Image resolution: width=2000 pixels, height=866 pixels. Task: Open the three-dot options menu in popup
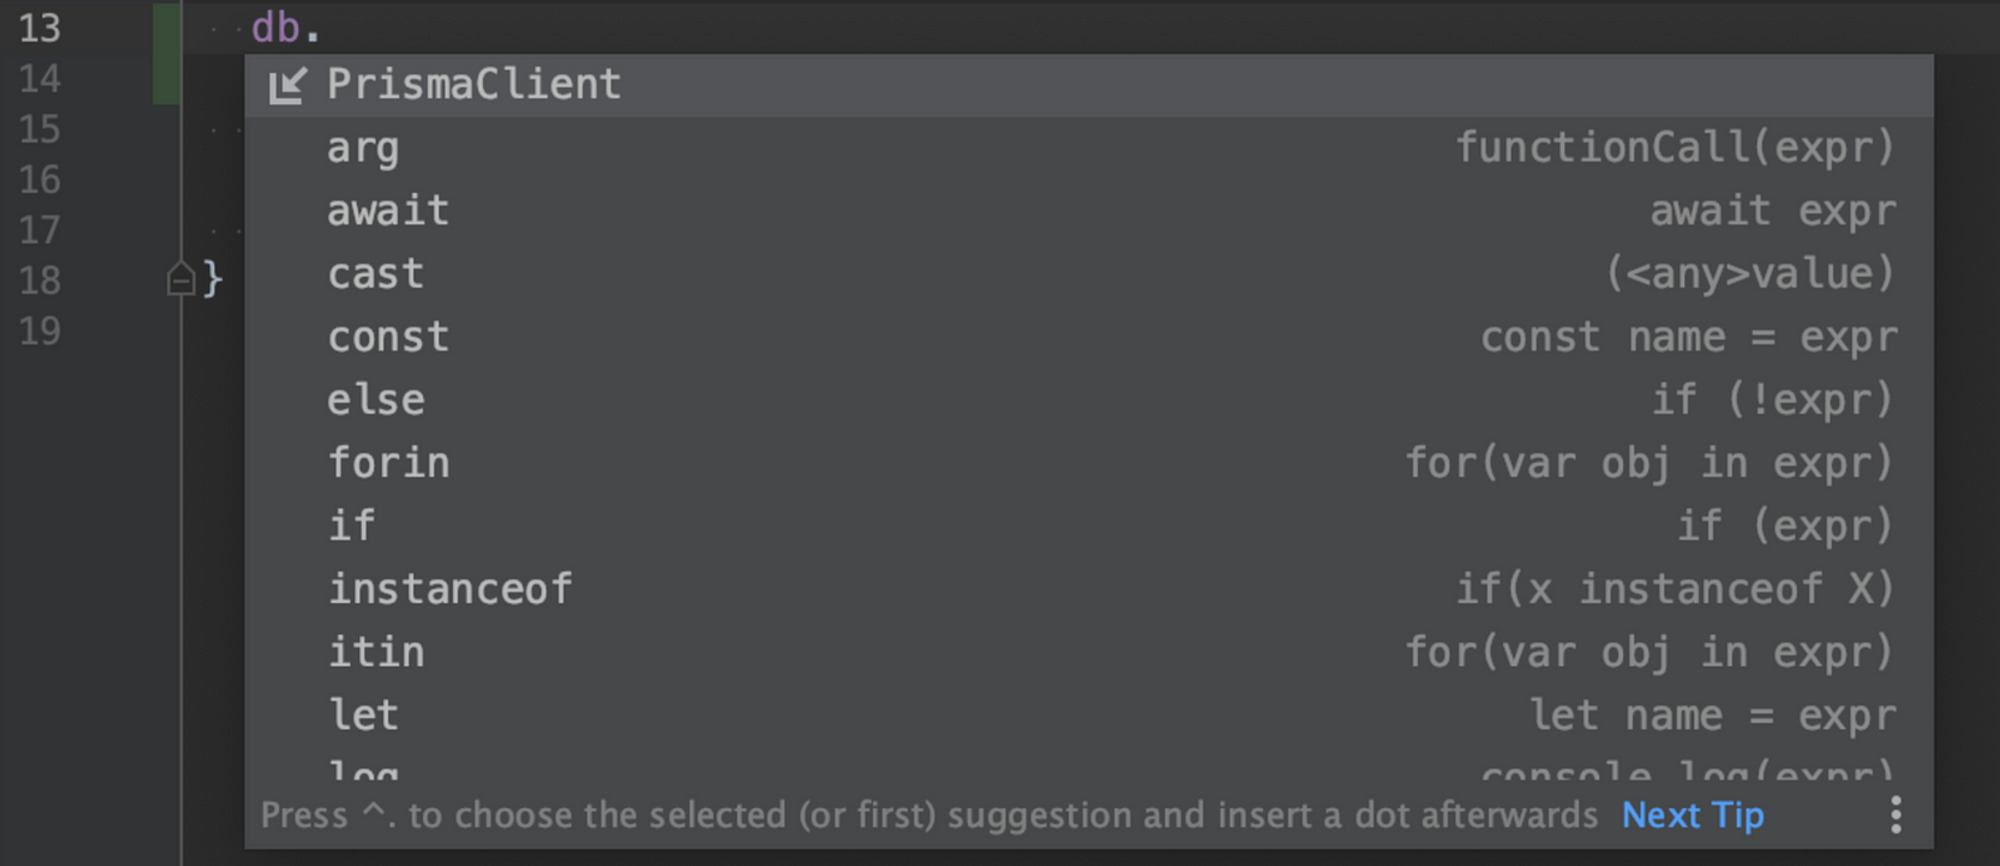click(x=1895, y=815)
